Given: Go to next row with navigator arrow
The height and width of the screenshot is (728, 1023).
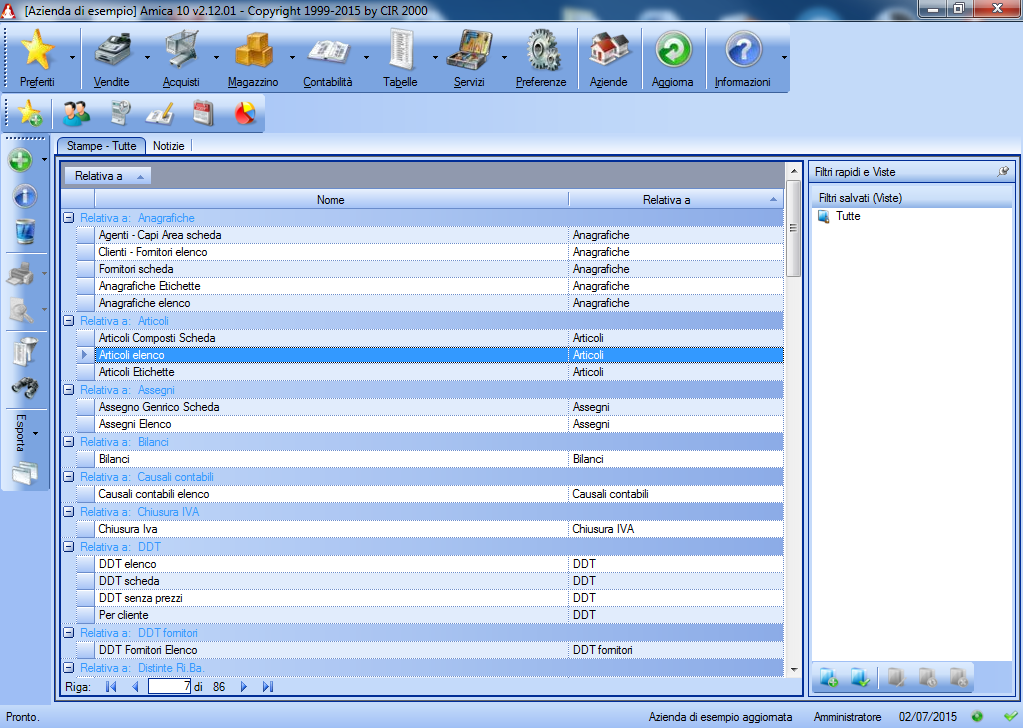Looking at the screenshot, I should pos(244,686).
